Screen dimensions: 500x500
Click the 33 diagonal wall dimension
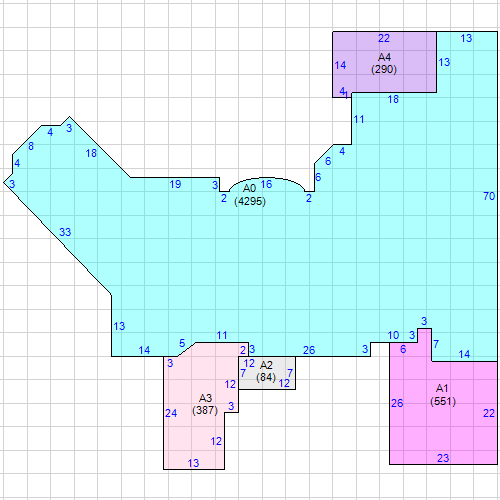pos(65,232)
